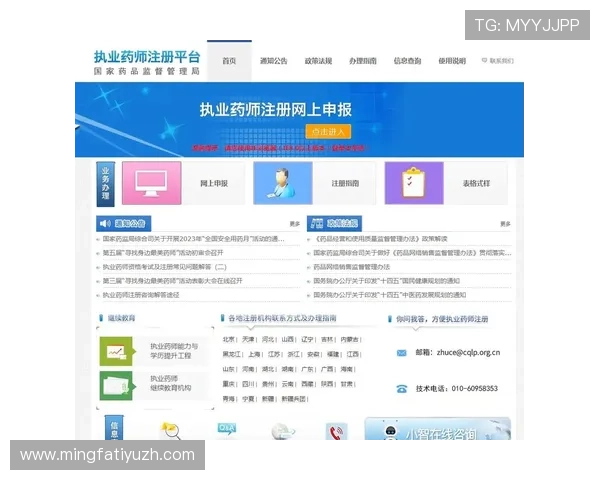Open 药品网络销售监督管理办法 贯彻落实 link

(412, 253)
